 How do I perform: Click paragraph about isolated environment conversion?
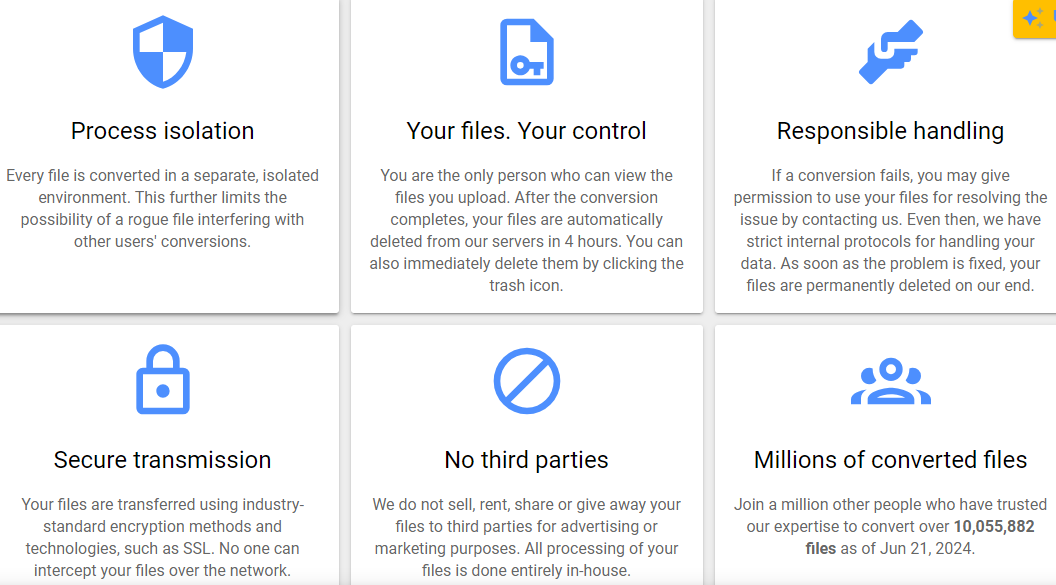(x=162, y=208)
